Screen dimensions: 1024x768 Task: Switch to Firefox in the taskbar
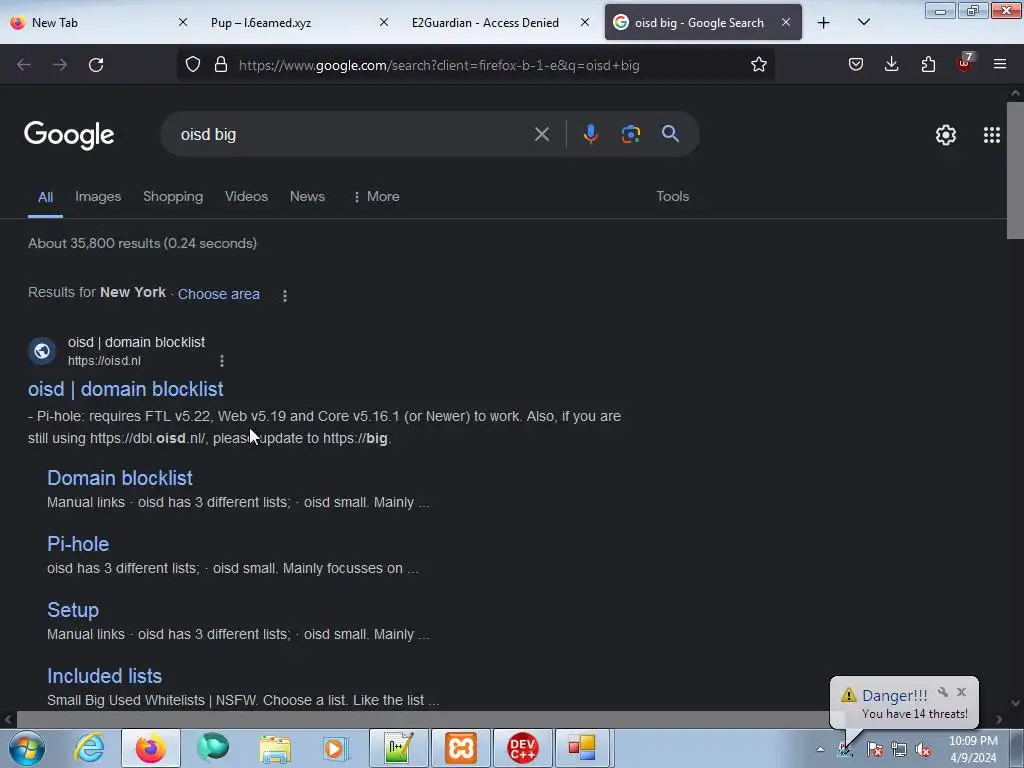click(151, 748)
